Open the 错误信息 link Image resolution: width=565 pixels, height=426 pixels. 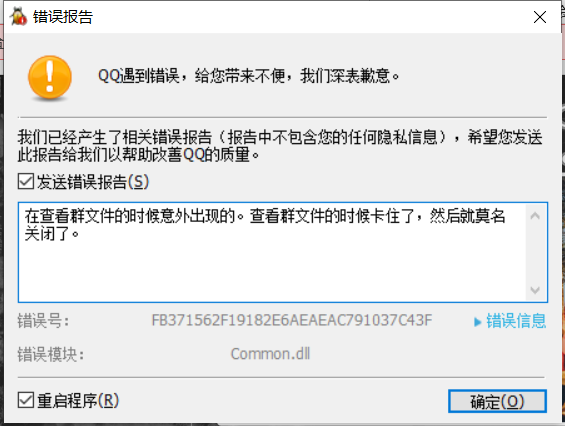(516, 320)
